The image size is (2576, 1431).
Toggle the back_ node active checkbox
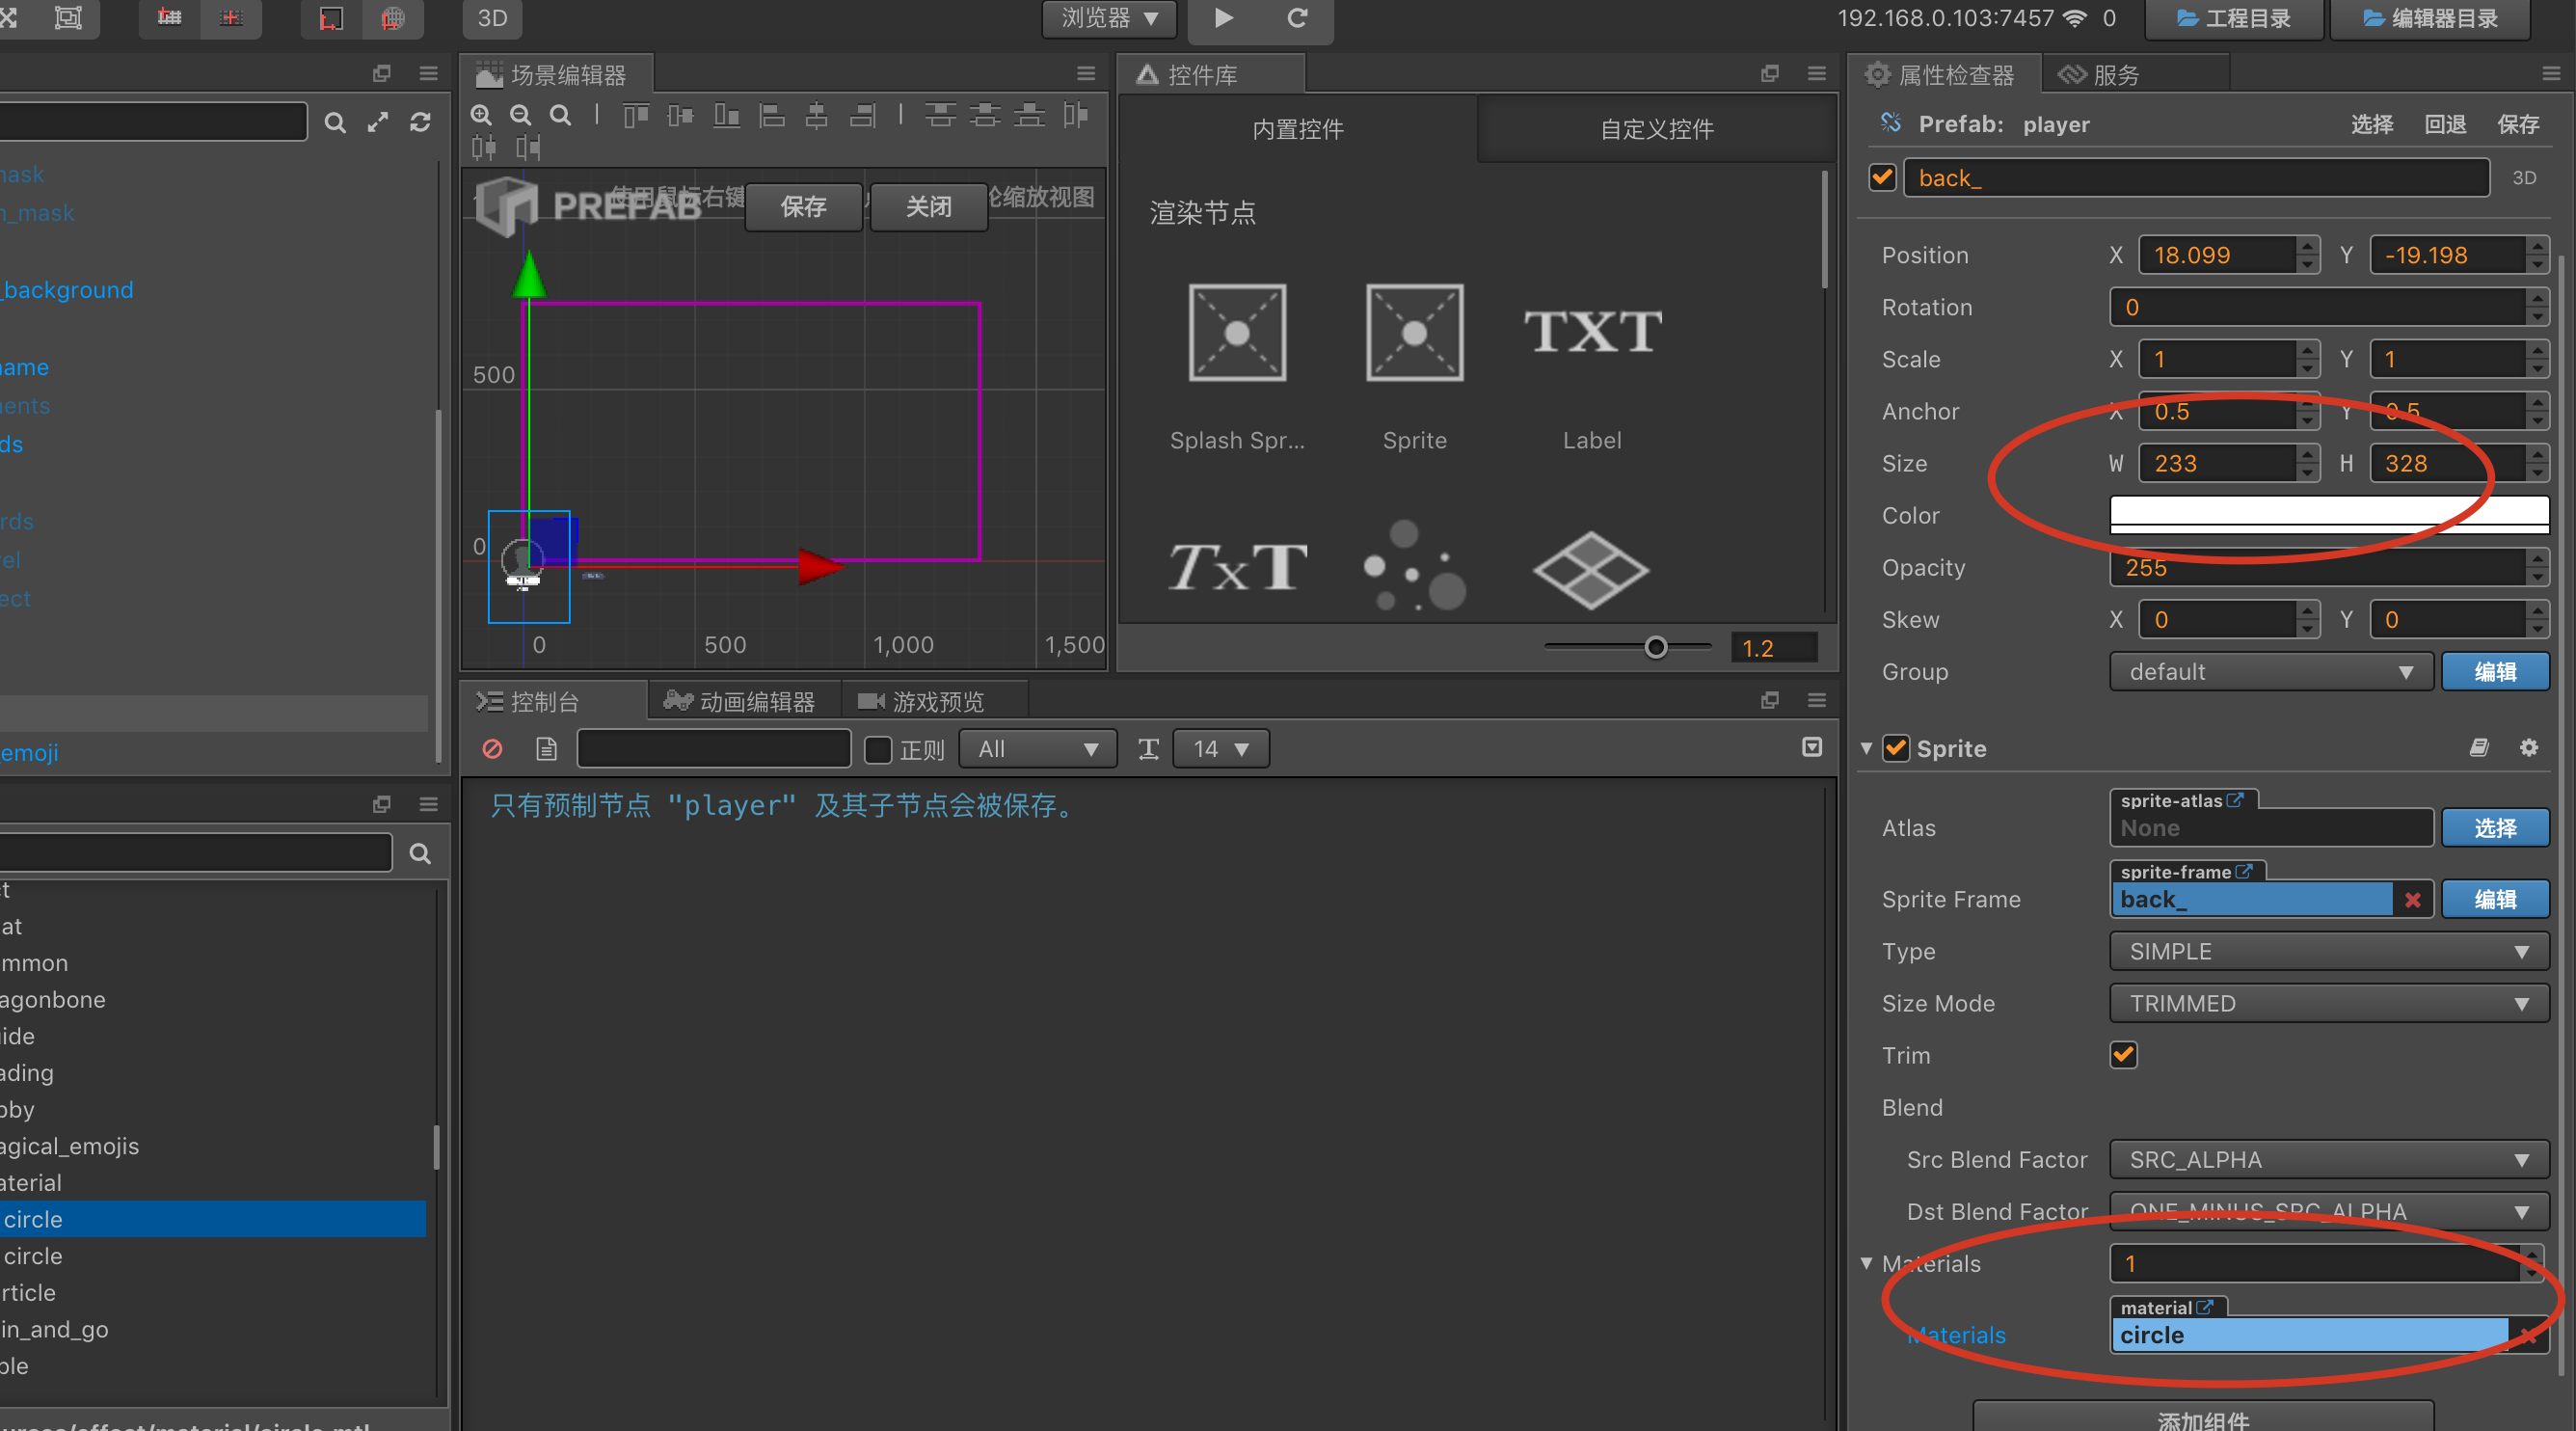pyautogui.click(x=1882, y=178)
